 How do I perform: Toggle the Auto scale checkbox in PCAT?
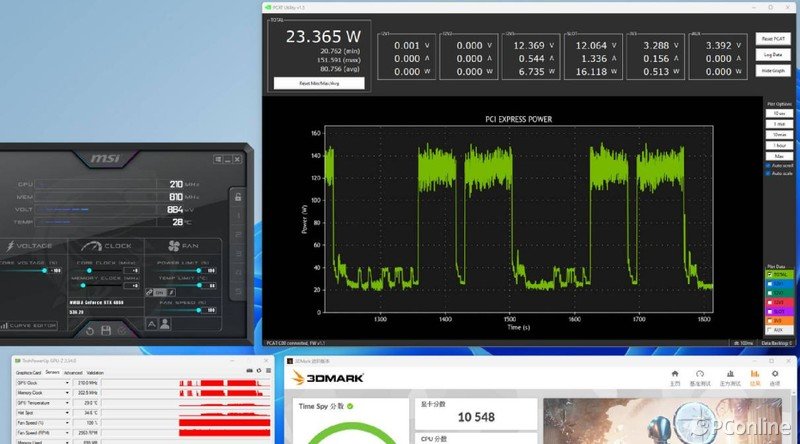768,174
